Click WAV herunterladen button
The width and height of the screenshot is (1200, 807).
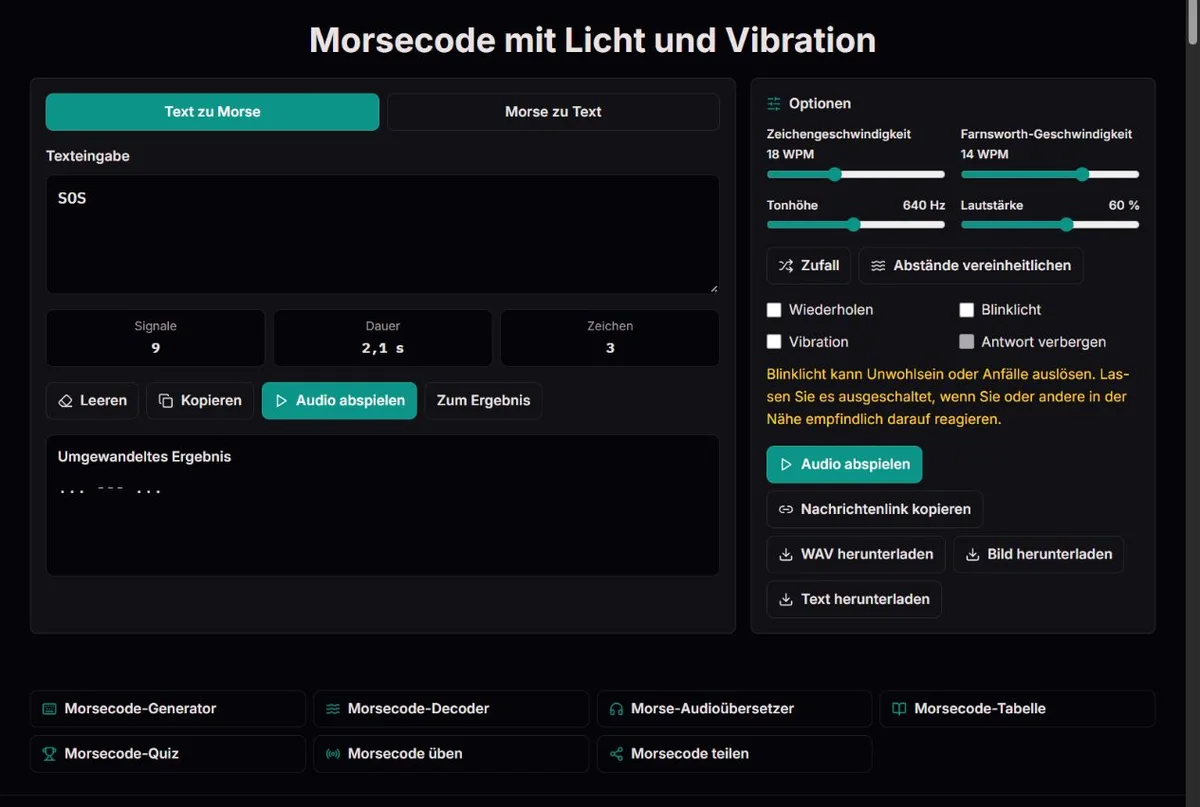pos(856,554)
